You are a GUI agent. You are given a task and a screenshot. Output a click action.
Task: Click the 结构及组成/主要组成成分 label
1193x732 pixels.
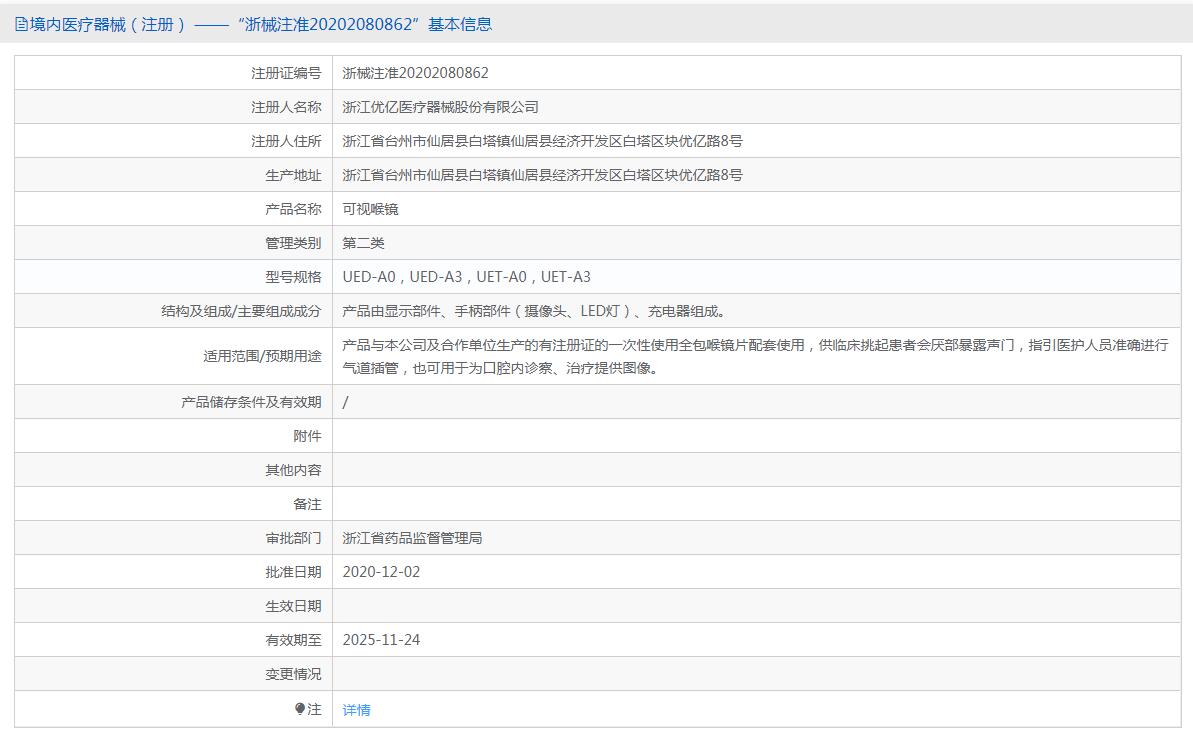point(241,311)
